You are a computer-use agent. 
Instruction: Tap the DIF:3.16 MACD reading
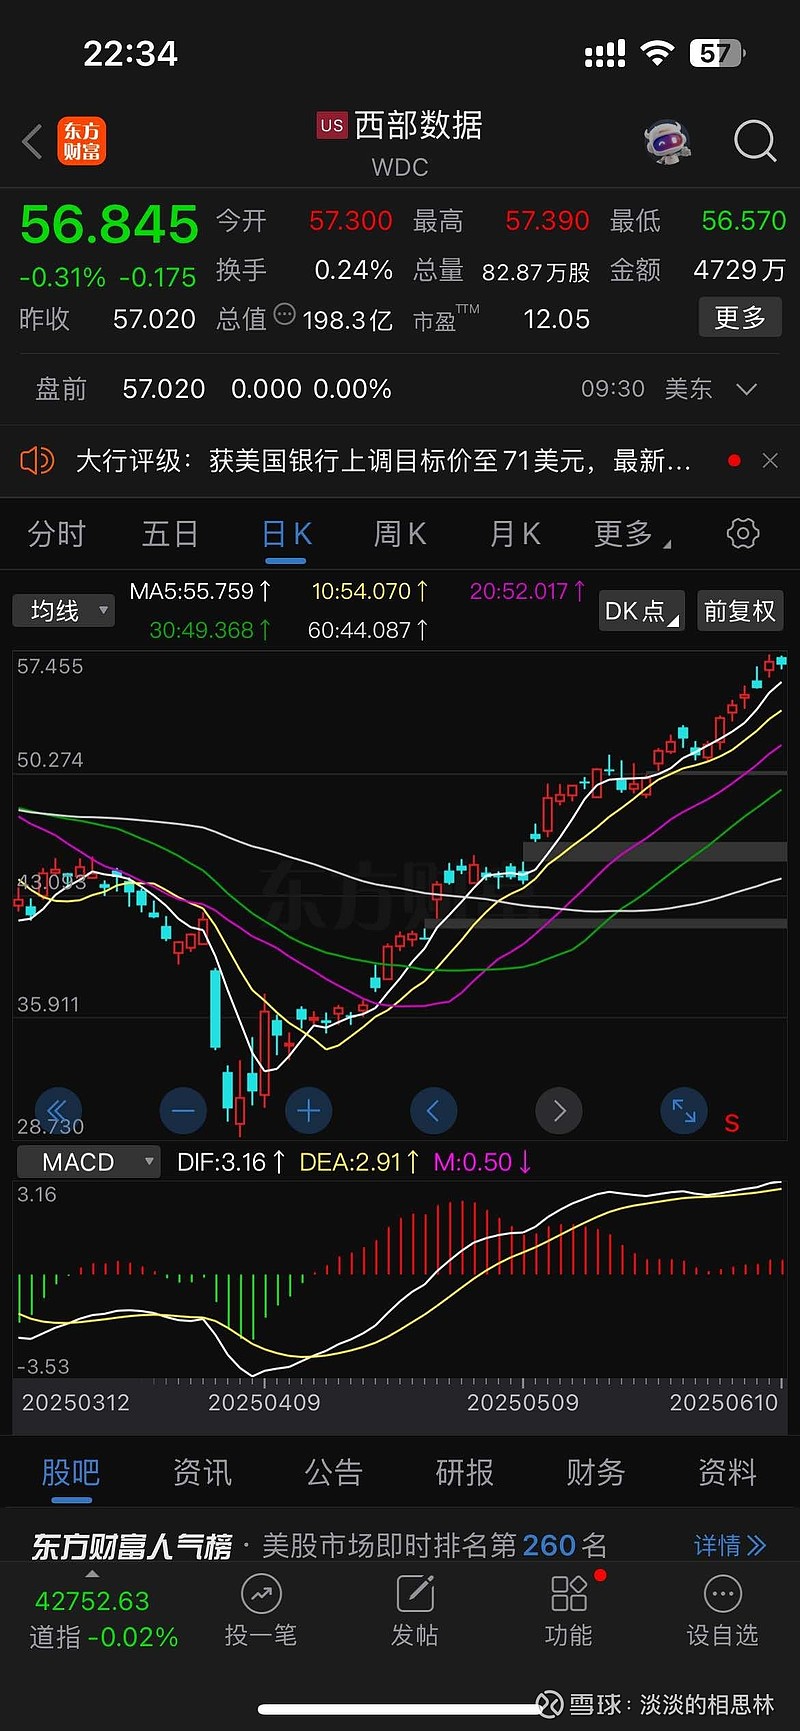pyautogui.click(x=231, y=1162)
